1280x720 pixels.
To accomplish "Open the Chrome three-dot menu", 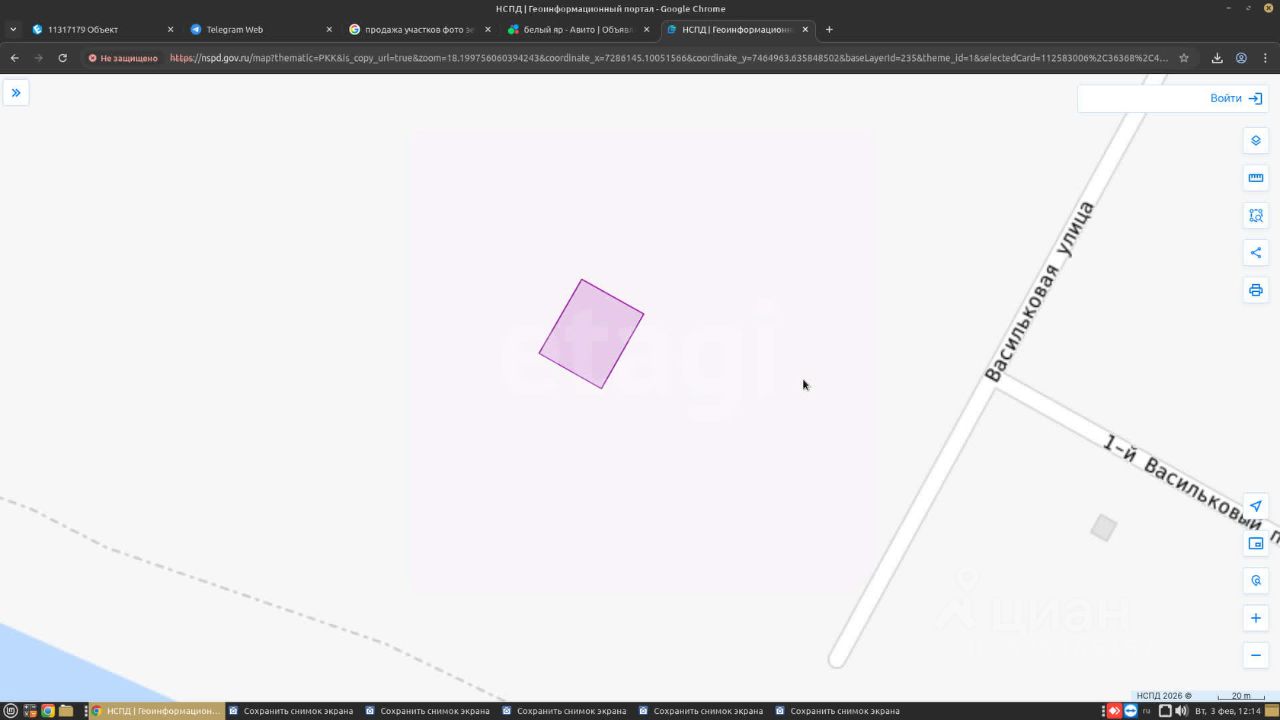I will [x=1265, y=58].
